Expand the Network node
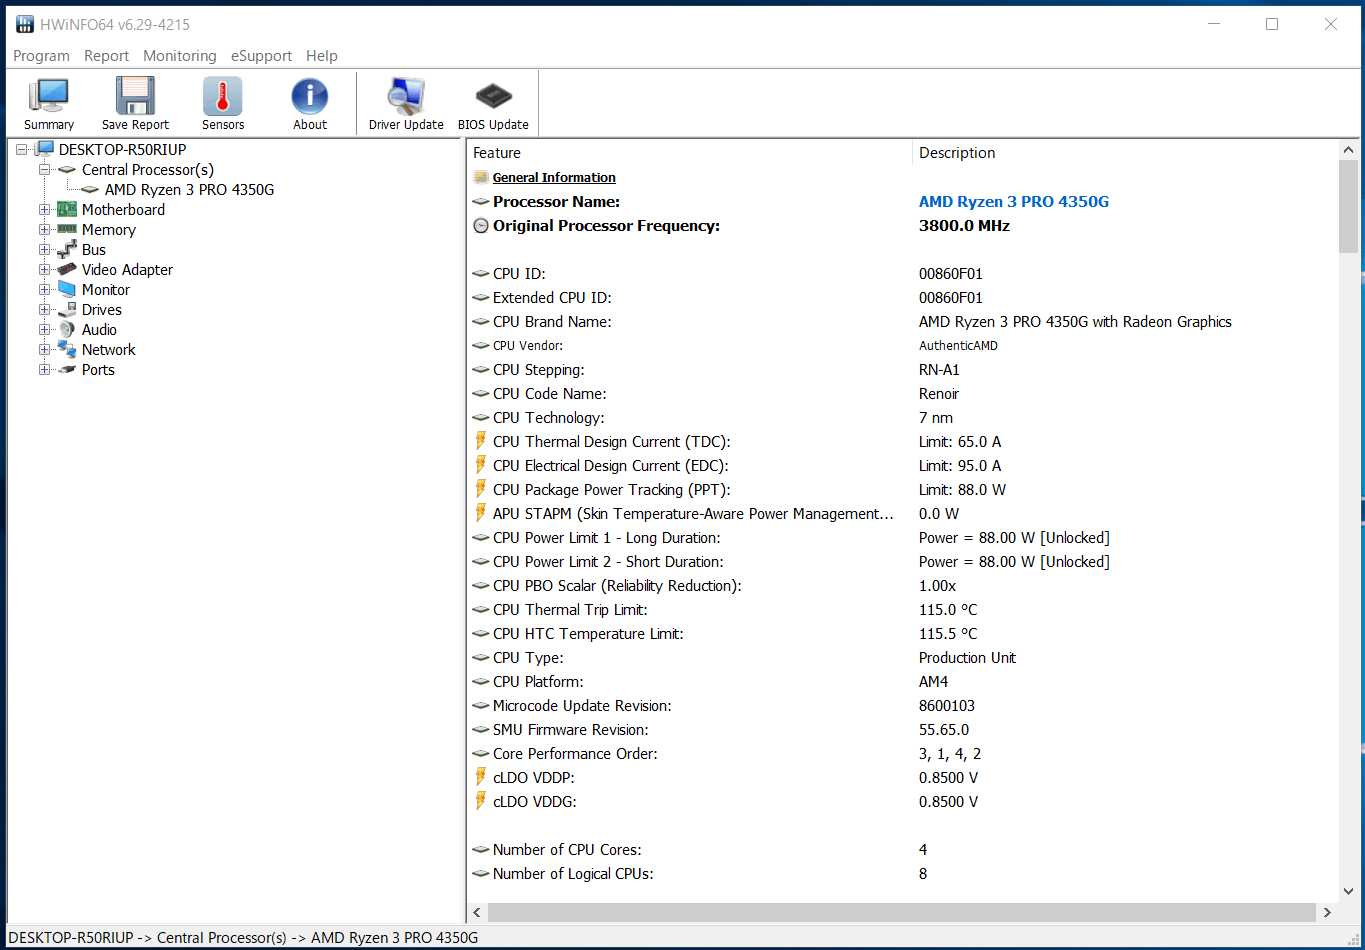Viewport: 1365px width, 950px height. coord(44,349)
